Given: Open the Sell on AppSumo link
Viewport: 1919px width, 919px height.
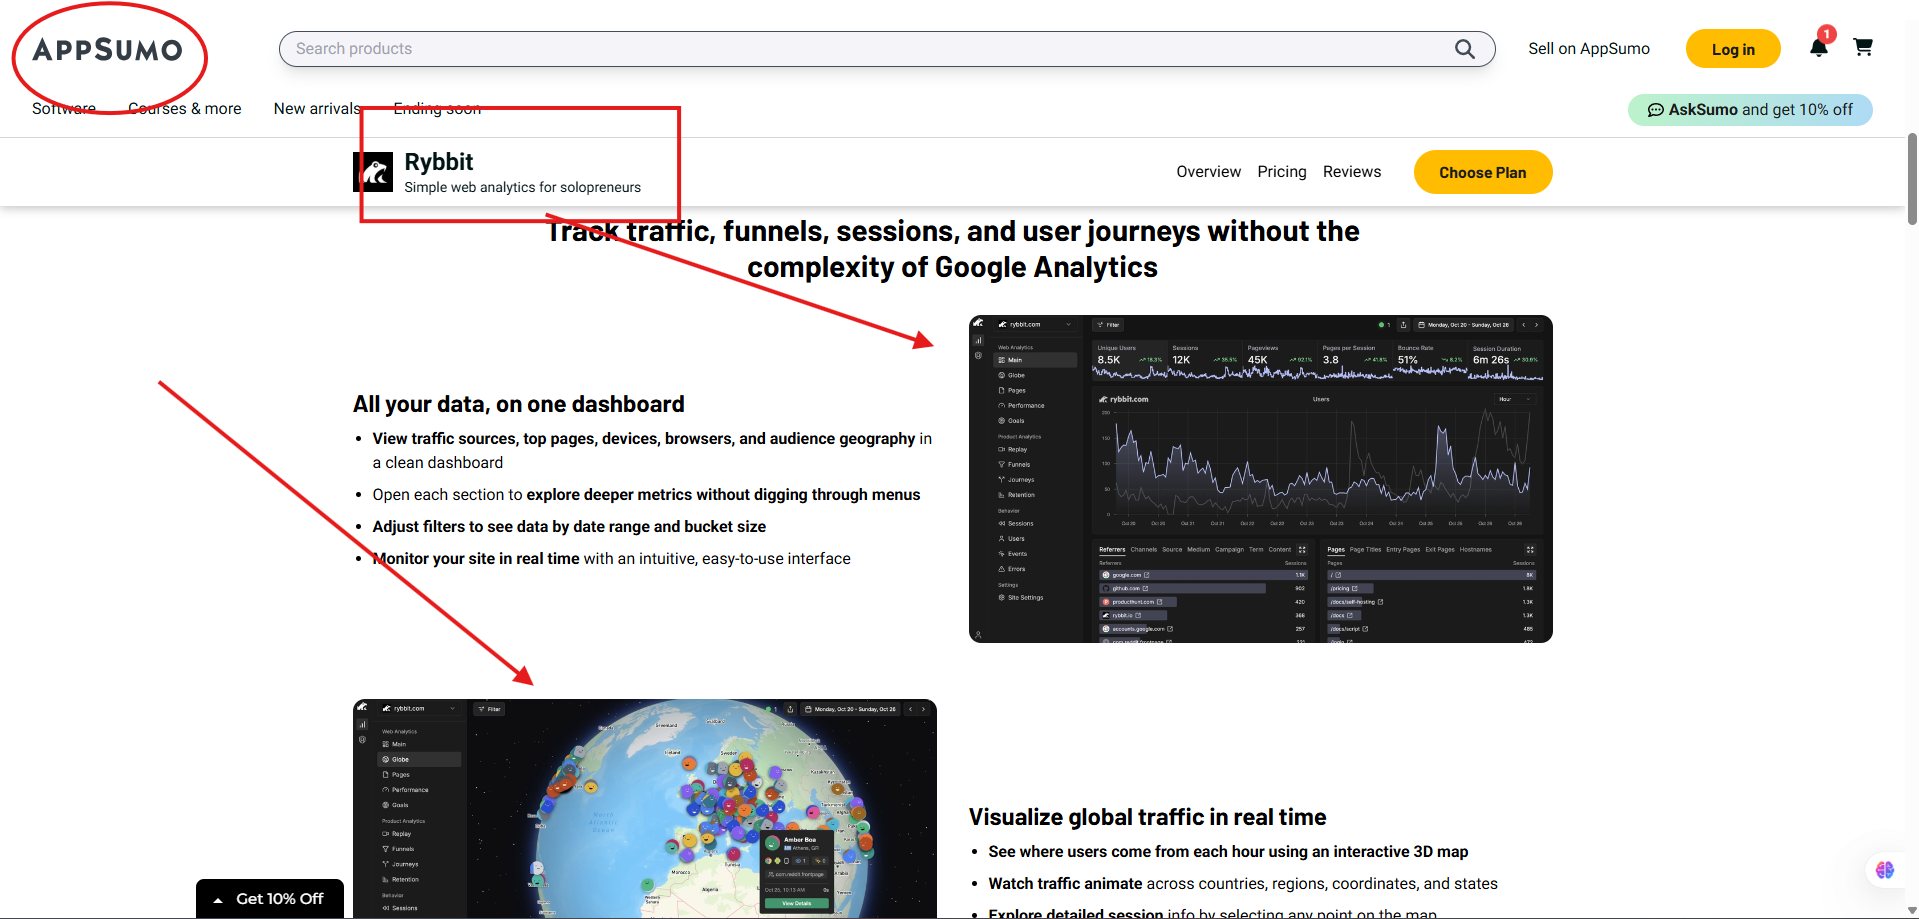Looking at the screenshot, I should pyautogui.click(x=1588, y=48).
